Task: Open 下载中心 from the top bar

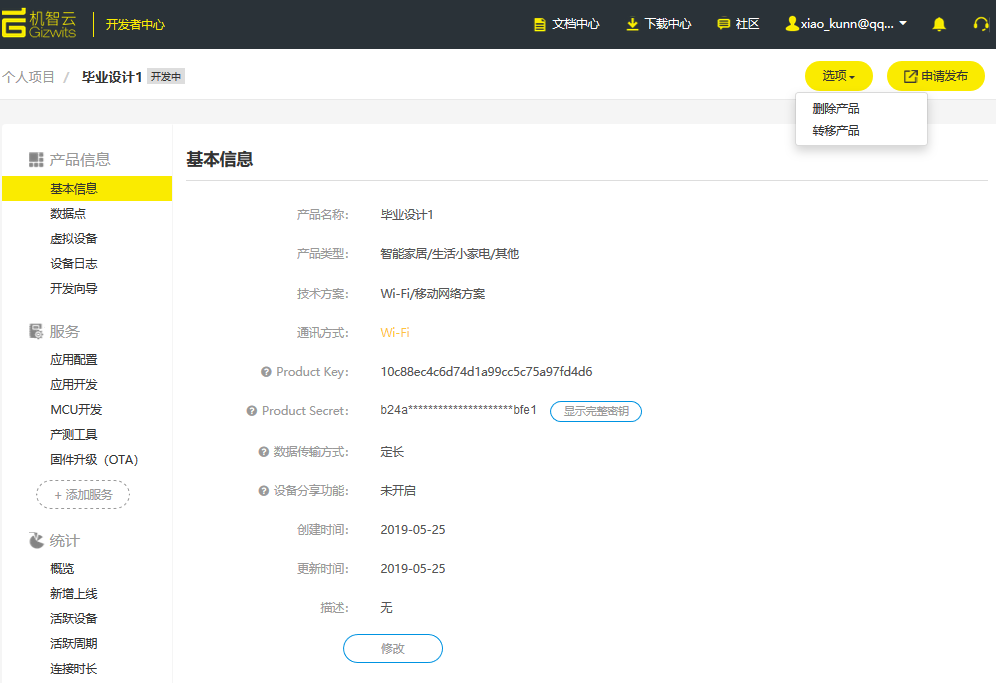Action: 658,24
